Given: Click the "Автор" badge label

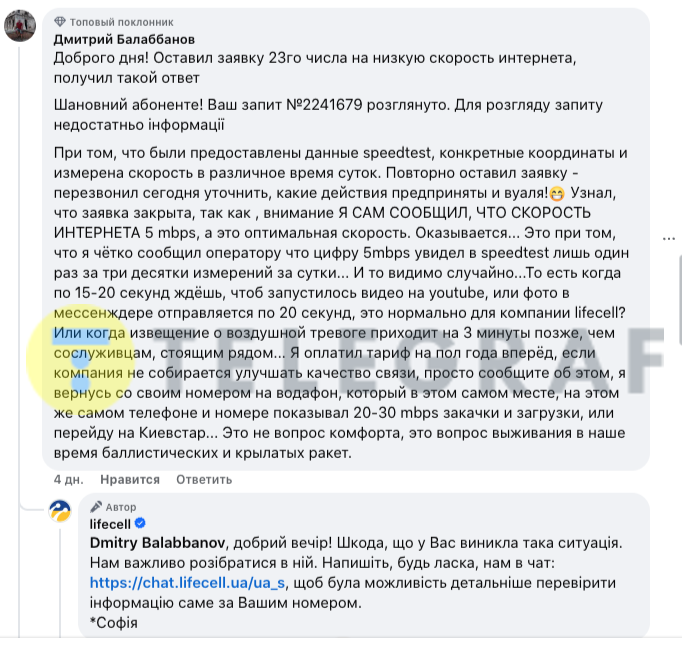Looking at the screenshot, I should (x=121, y=507).
